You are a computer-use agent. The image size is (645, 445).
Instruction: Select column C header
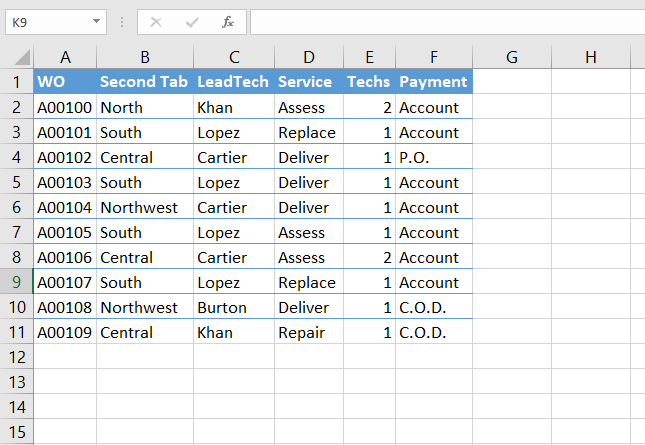(x=234, y=57)
